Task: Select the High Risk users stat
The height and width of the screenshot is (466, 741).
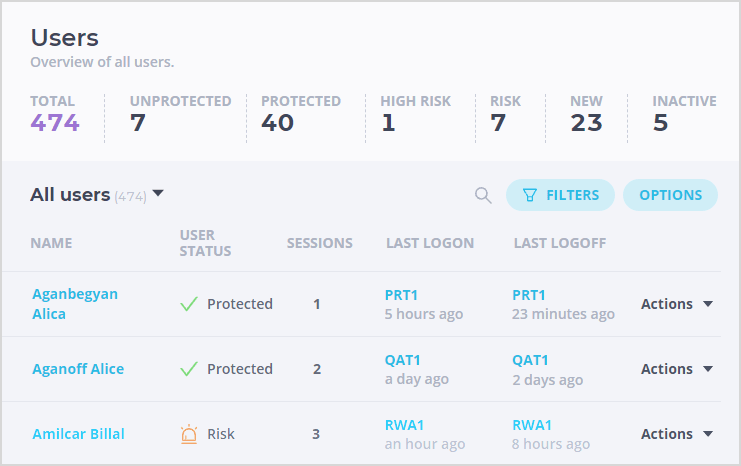Action: [415, 115]
